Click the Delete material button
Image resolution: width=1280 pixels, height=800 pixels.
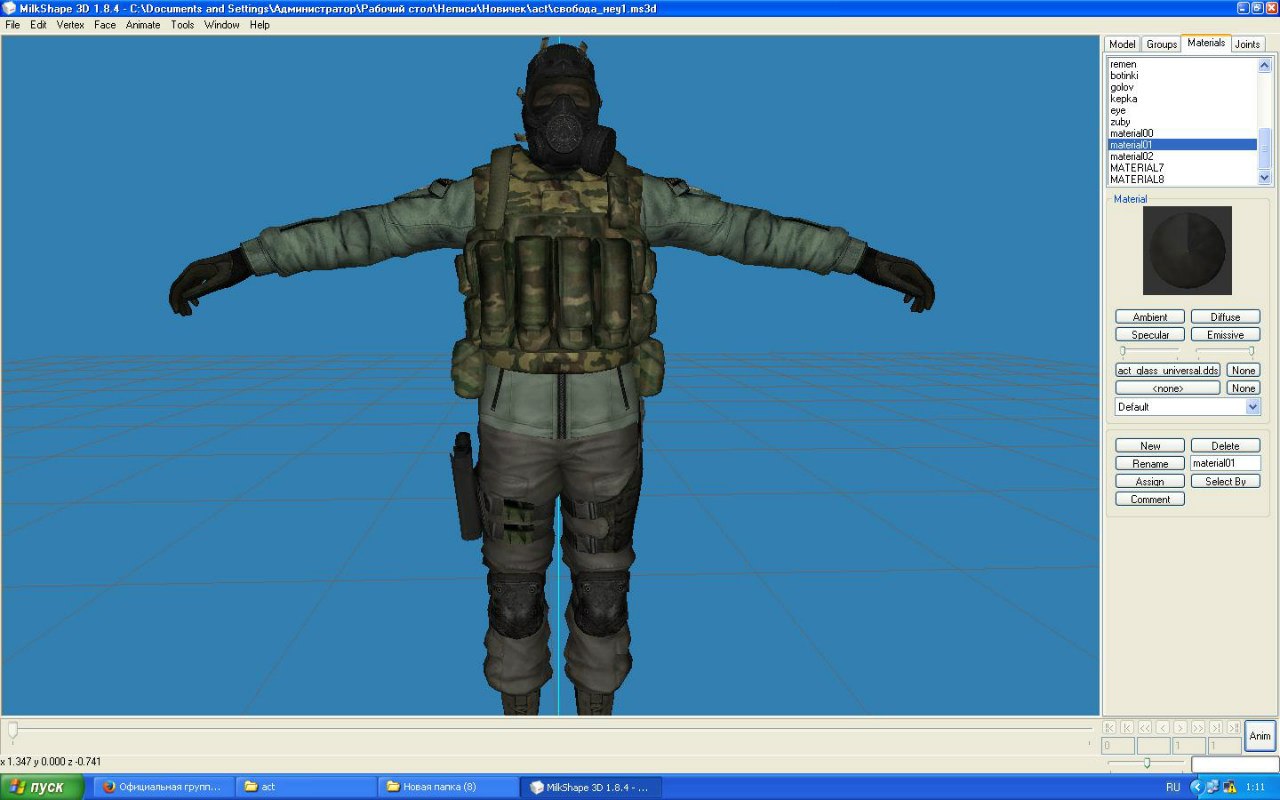coord(1225,446)
